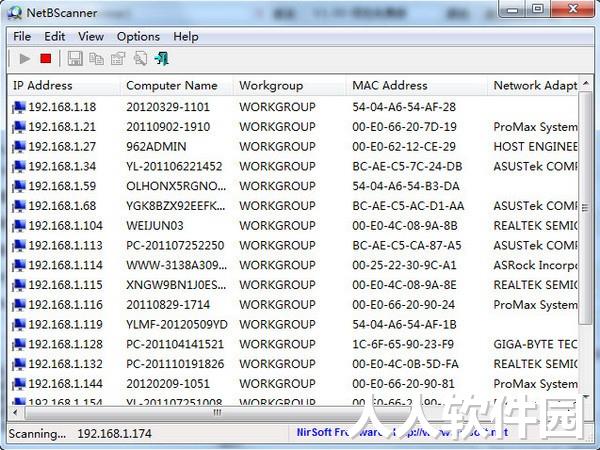
Task: Click adapter ASRock Incorp in 192.168.1.114 row
Action: click(x=535, y=265)
